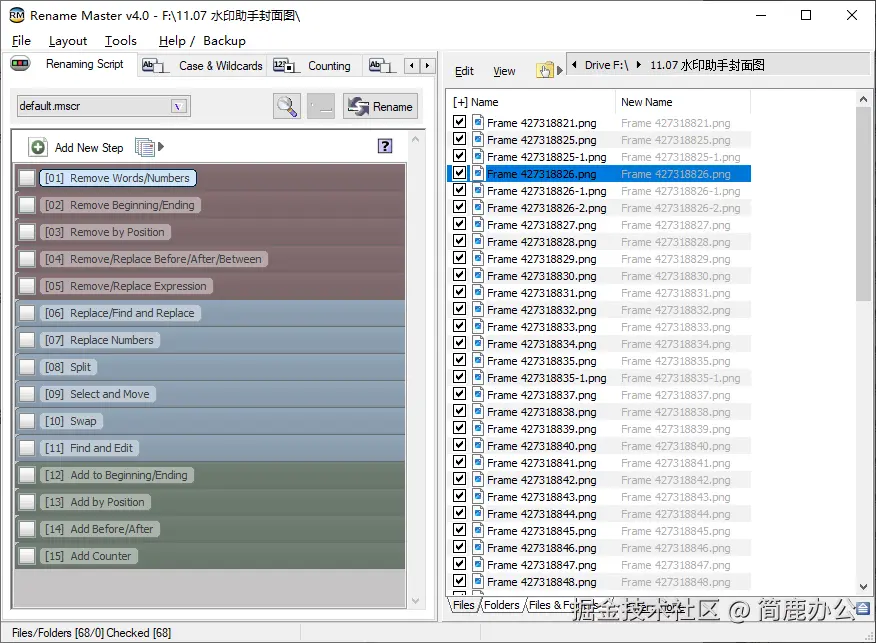876x643 pixels.
Task: Click the Name column header
Action: tap(484, 102)
